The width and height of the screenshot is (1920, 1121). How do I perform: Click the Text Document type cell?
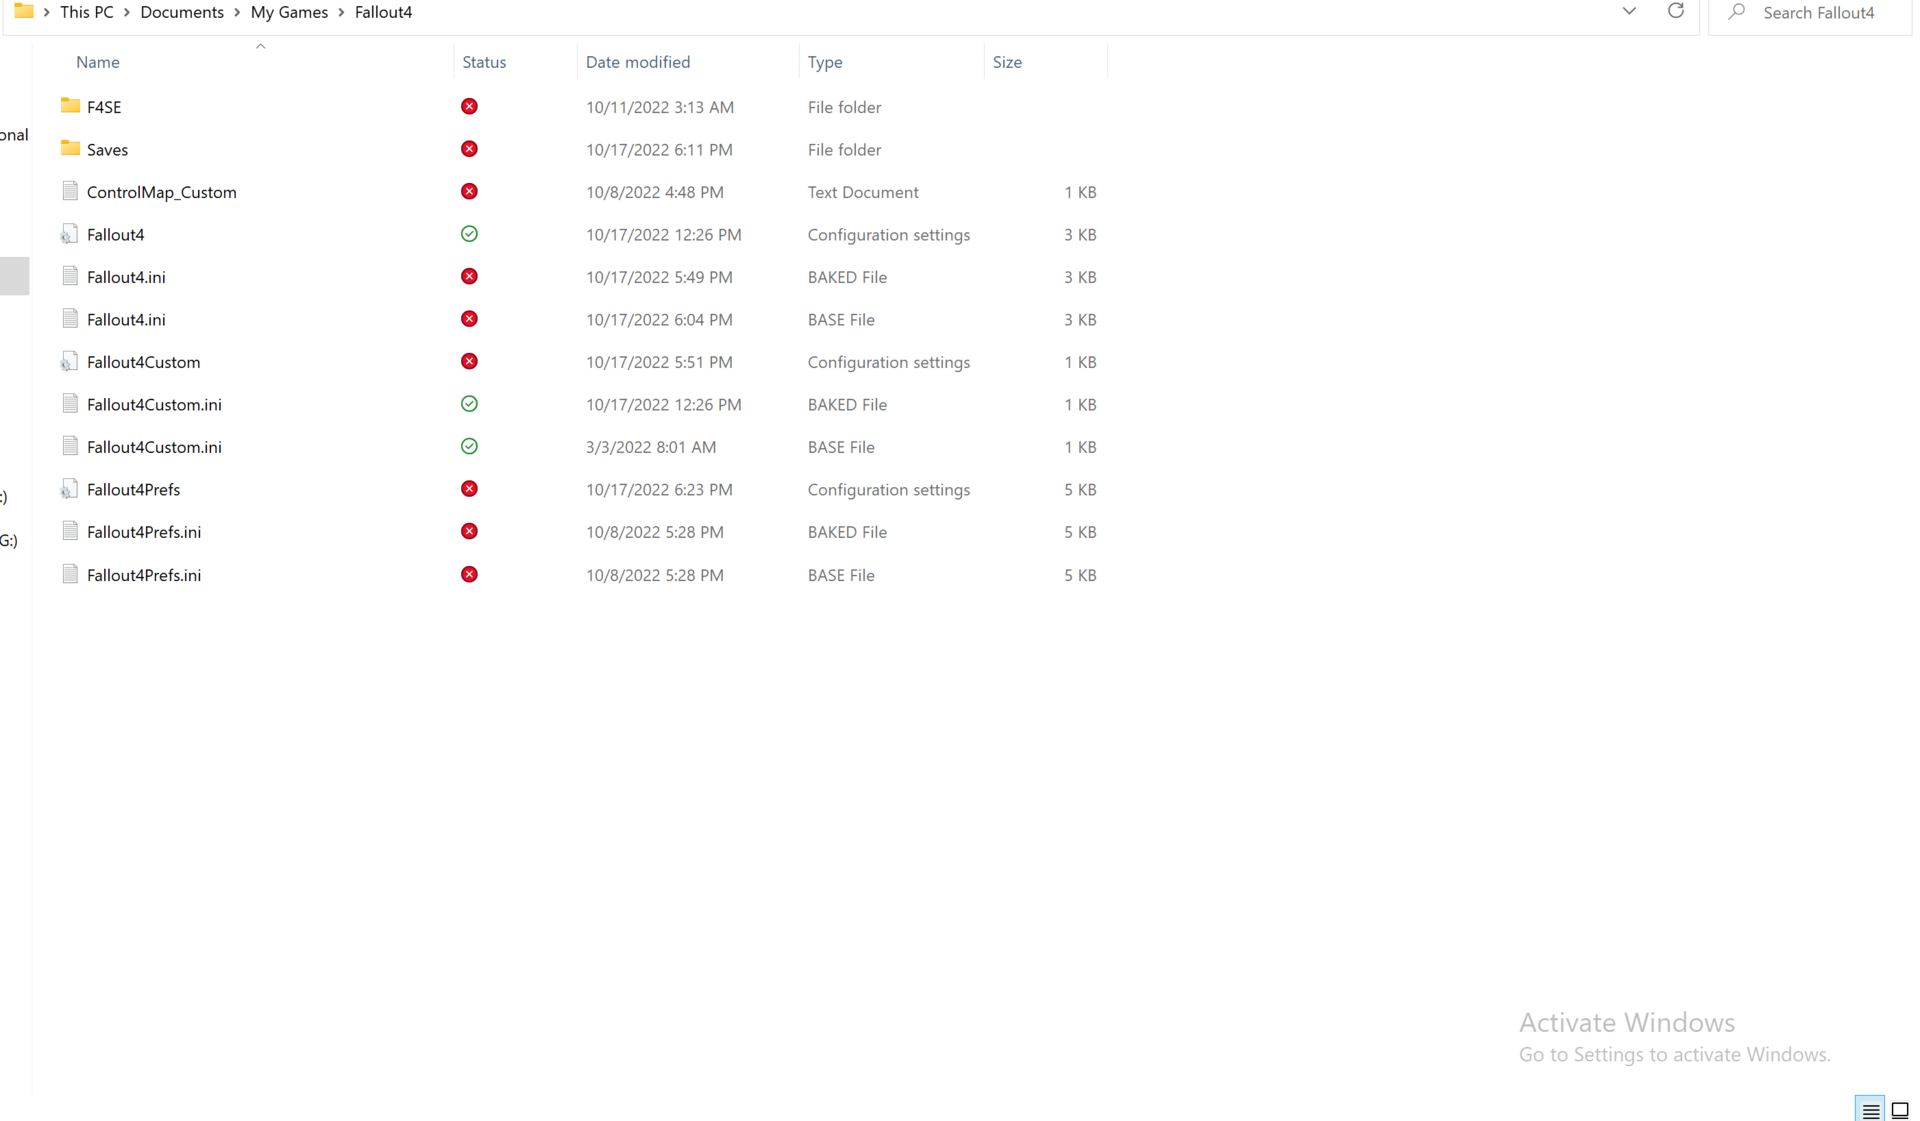coord(863,192)
